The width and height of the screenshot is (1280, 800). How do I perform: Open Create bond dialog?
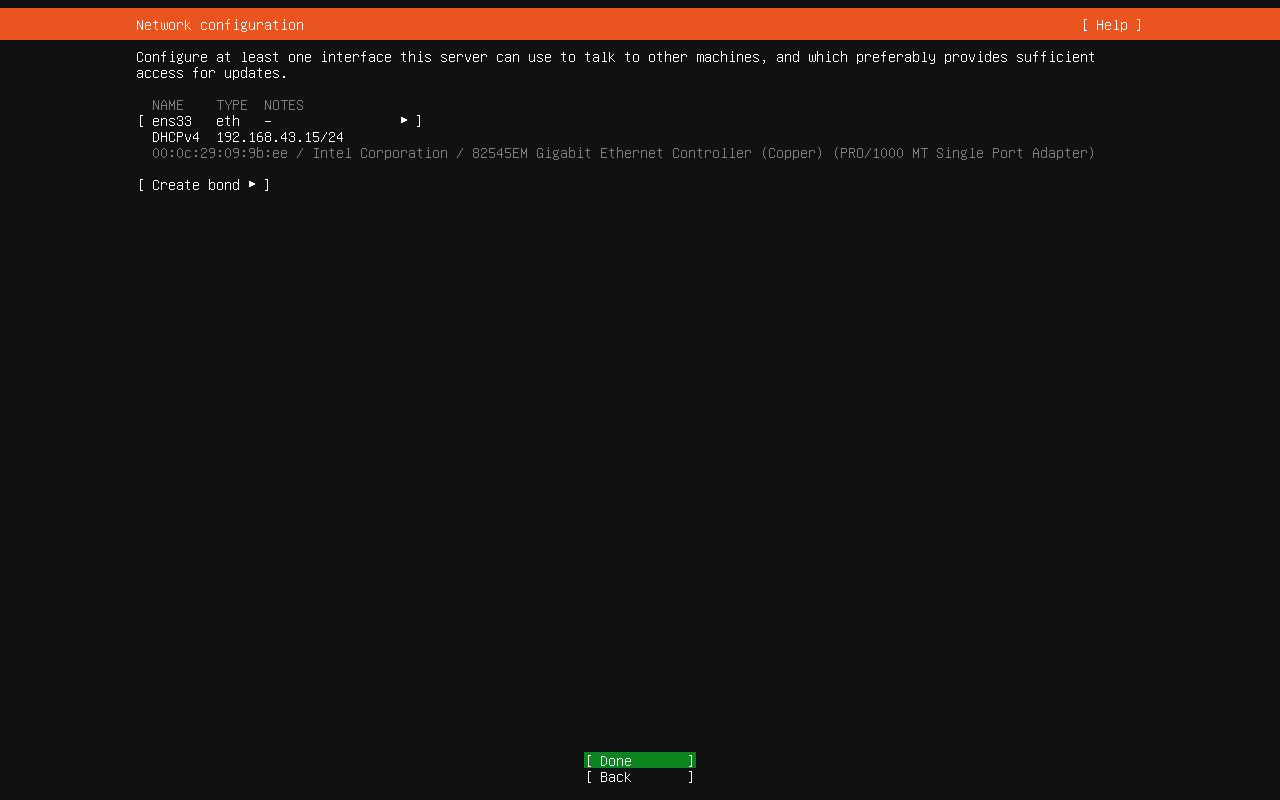pyautogui.click(x=204, y=185)
